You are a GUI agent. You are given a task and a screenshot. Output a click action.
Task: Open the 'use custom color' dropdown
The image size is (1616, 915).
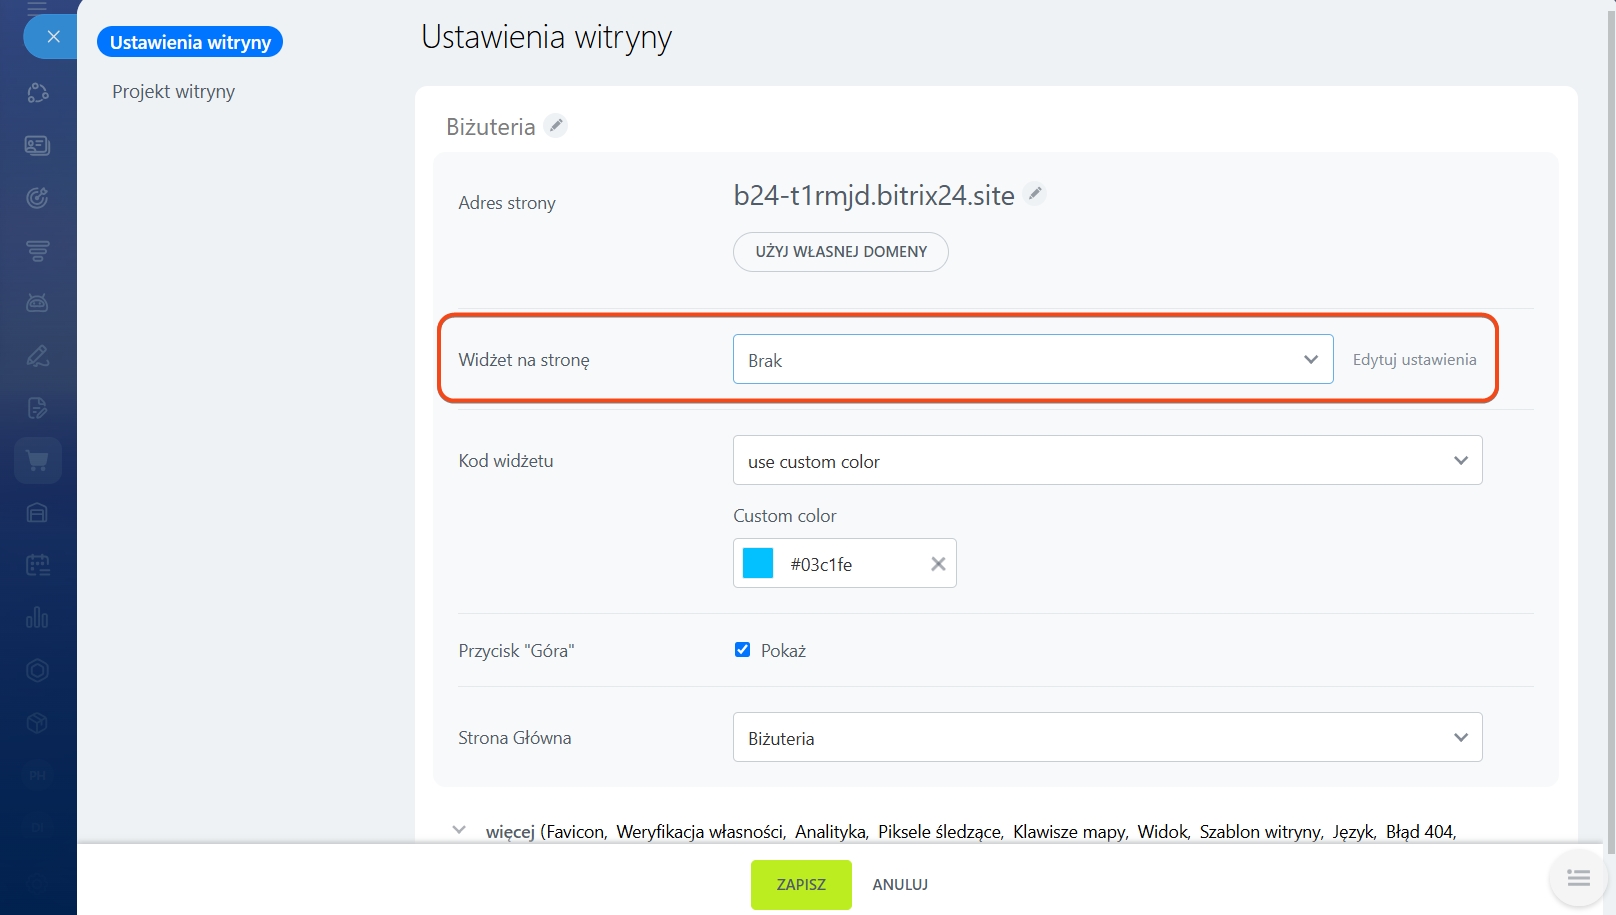pyautogui.click(x=1107, y=461)
